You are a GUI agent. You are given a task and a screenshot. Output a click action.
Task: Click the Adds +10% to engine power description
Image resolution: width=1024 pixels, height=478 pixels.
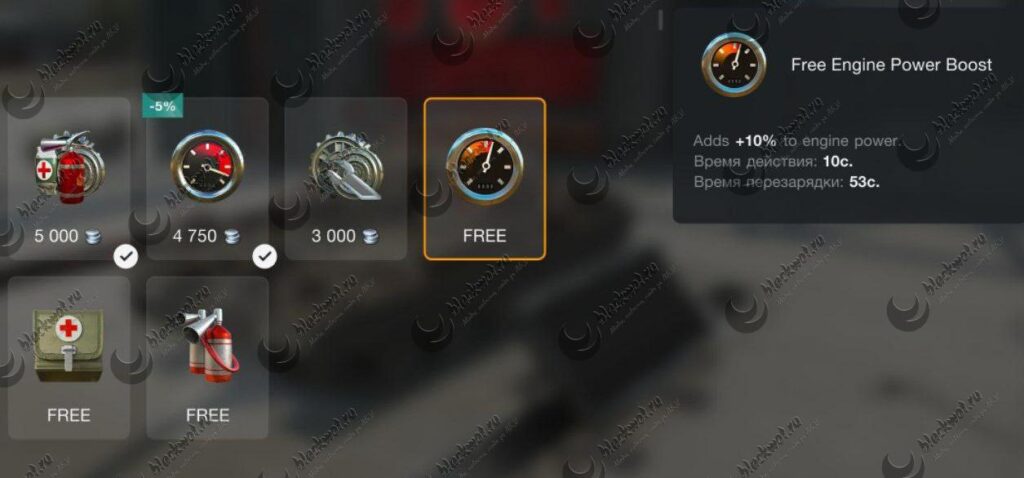point(796,141)
